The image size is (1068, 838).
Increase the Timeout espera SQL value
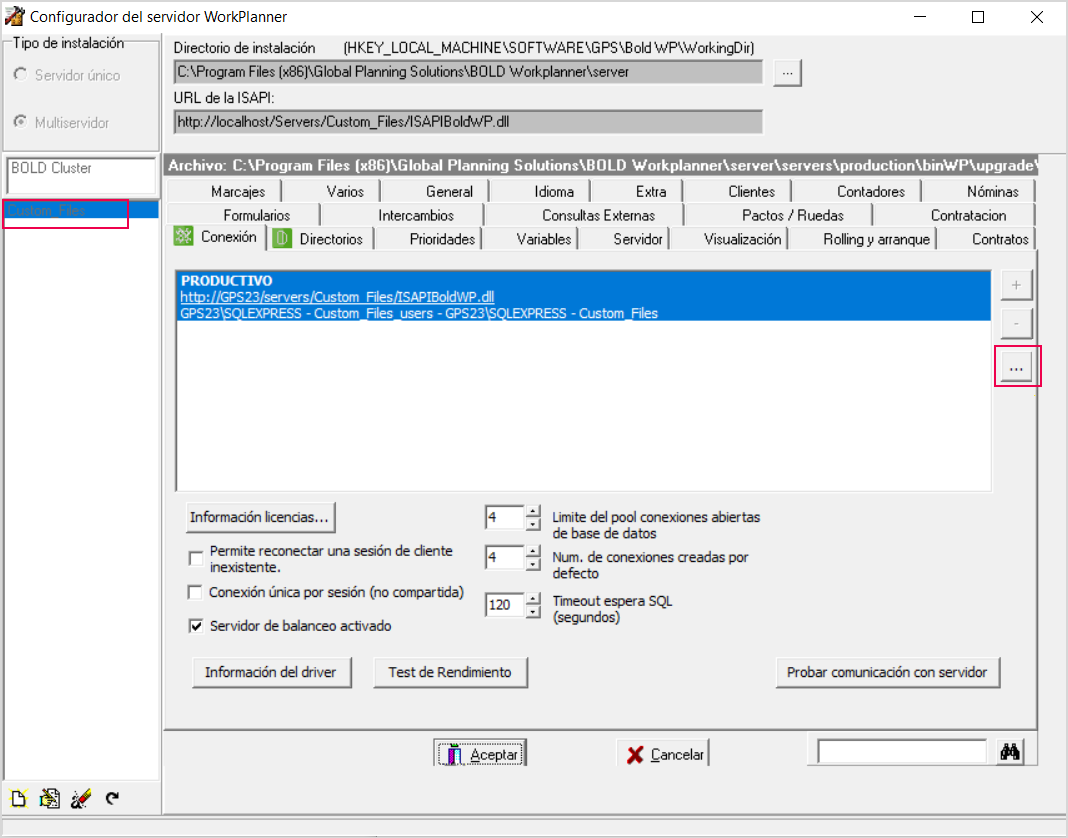point(533,598)
